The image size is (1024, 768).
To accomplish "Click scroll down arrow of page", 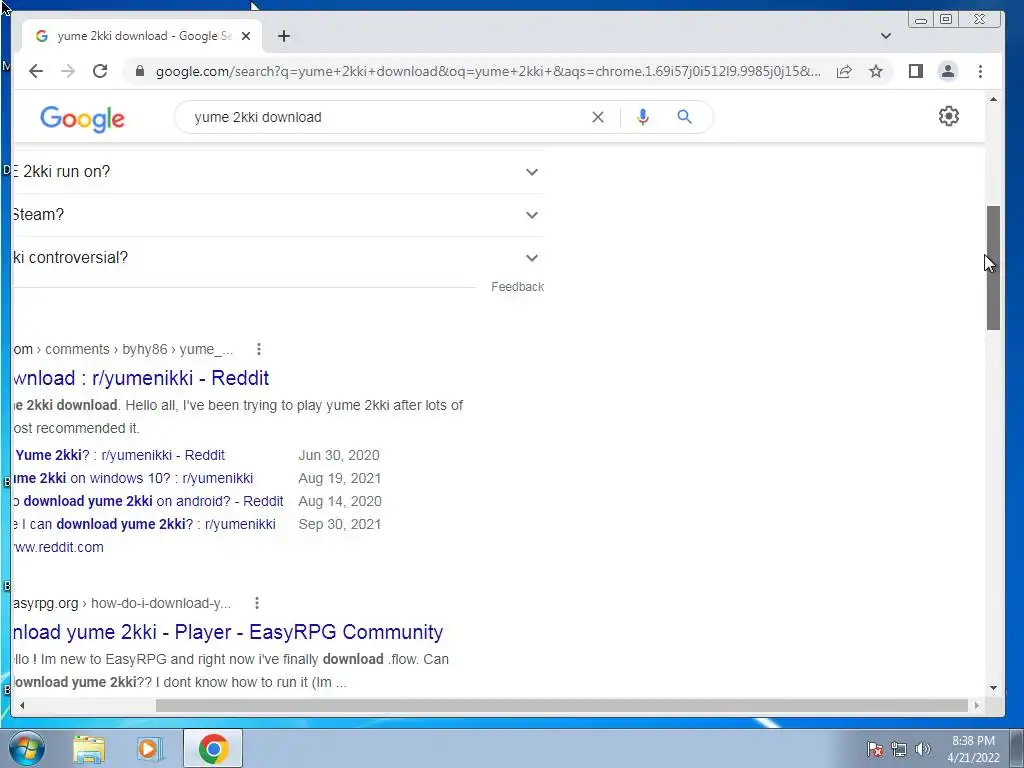I will 993,688.
